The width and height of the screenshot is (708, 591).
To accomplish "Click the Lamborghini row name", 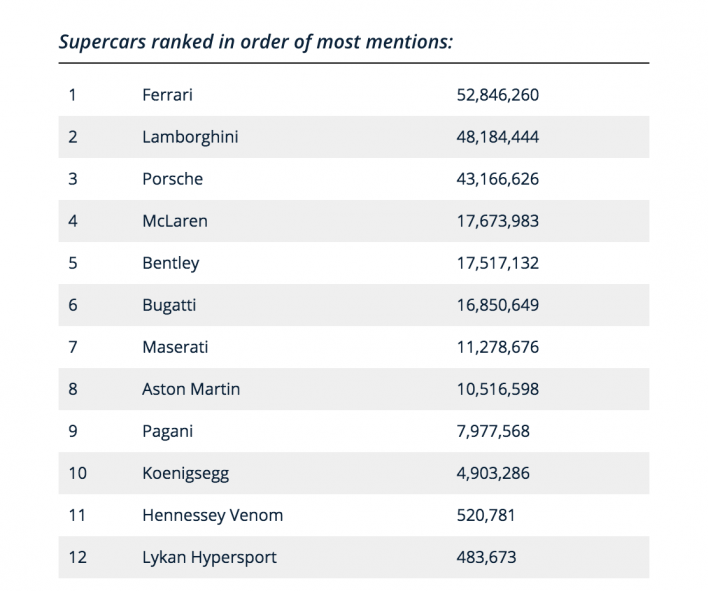I will point(190,137).
